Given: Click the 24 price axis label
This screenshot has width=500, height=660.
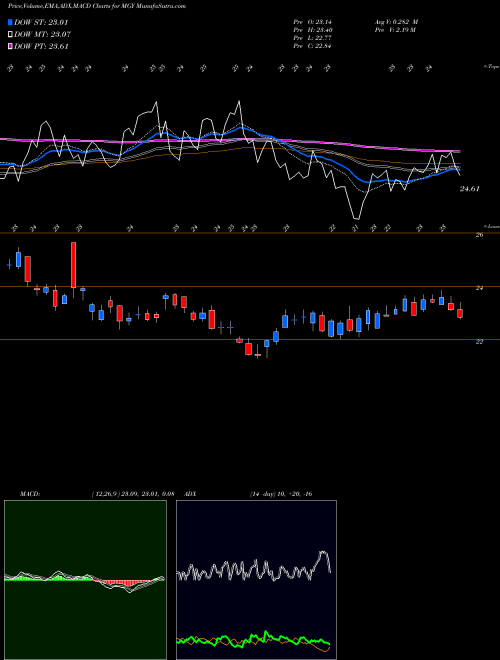Looking at the screenshot, I should tap(479, 288).
